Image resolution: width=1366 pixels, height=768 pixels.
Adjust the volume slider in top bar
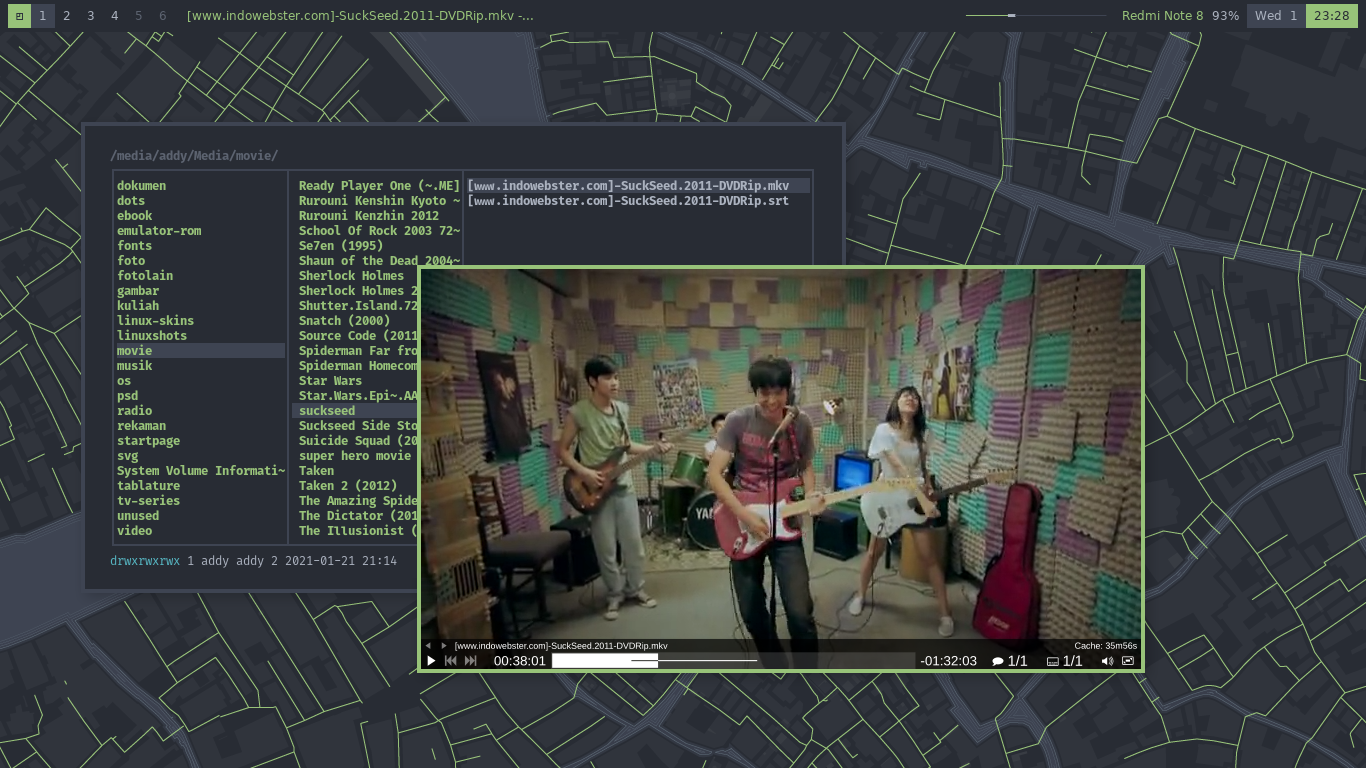click(1036, 16)
